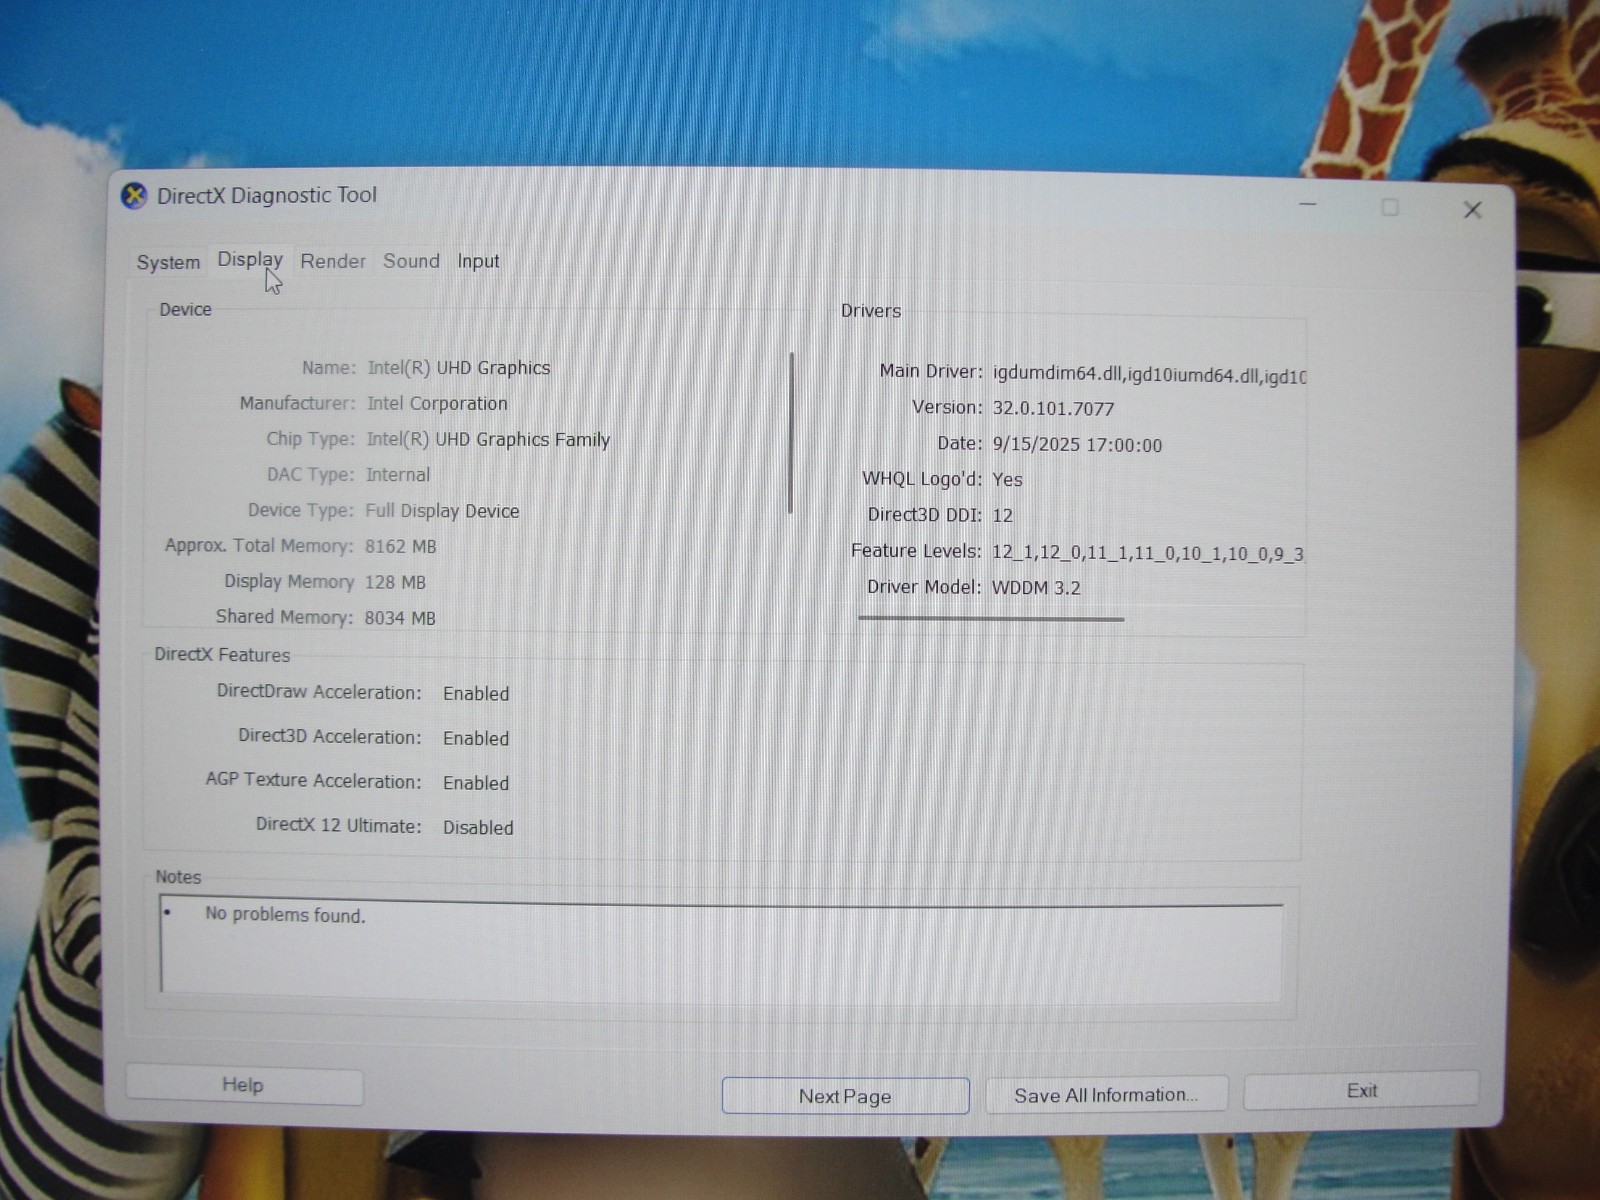Click driver version "32.0.101.7077"
This screenshot has height=1200, width=1600.
pos(1053,409)
